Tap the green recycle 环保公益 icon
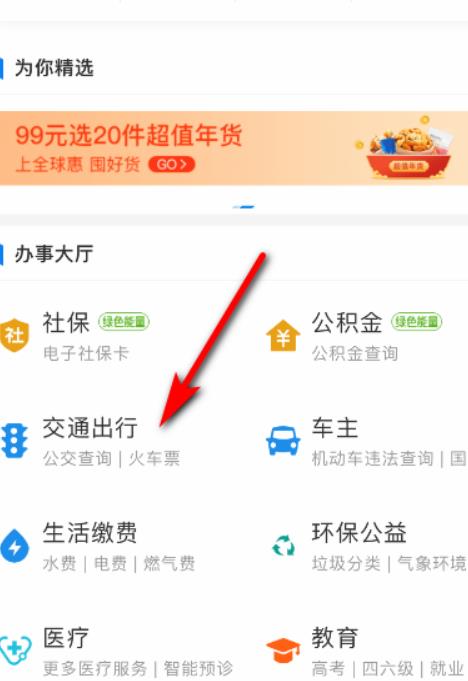 click(283, 545)
